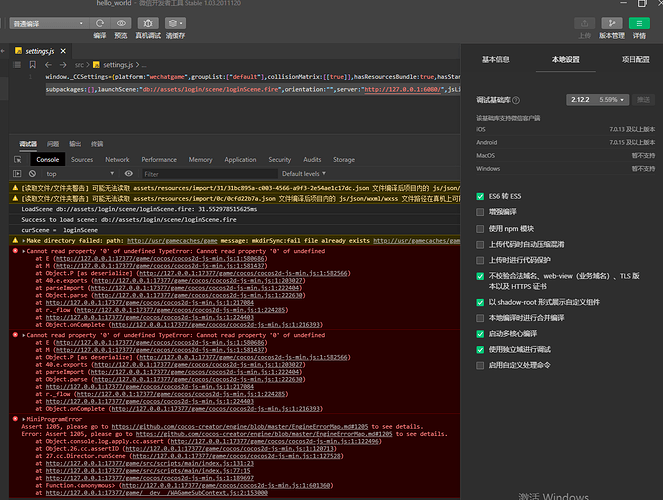Disable the ES6 转 ES5 checkbox
Screen dimensions: 663x500
[480, 197]
